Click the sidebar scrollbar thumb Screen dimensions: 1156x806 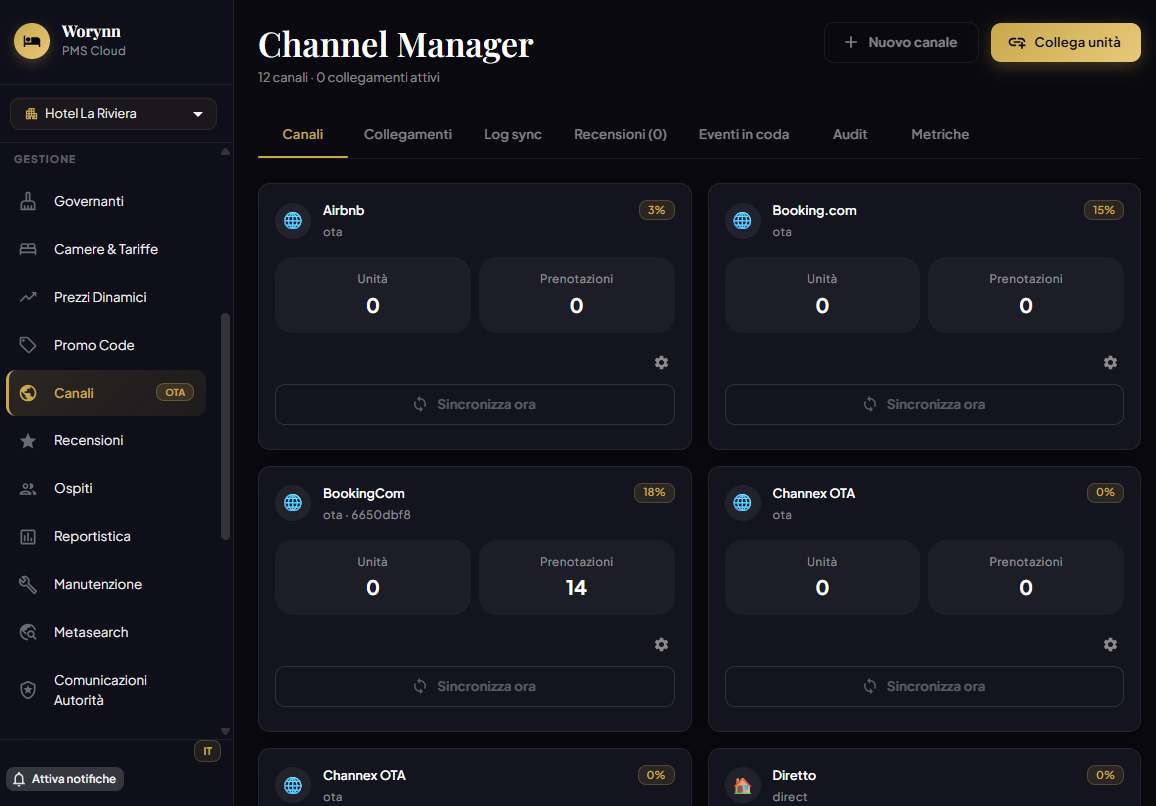(226, 426)
